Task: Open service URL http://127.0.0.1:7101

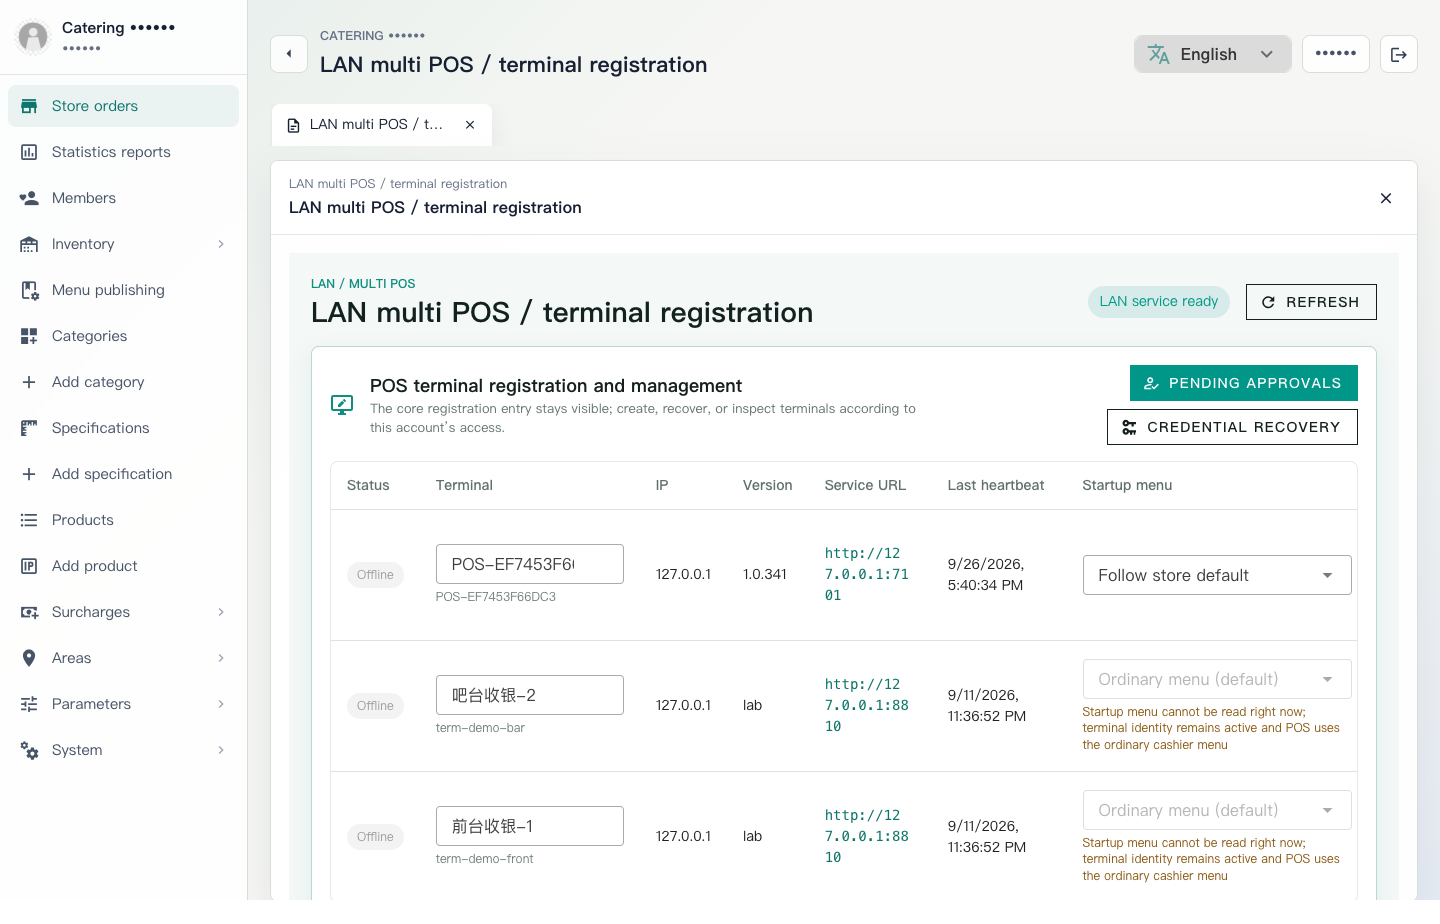Action: click(866, 574)
